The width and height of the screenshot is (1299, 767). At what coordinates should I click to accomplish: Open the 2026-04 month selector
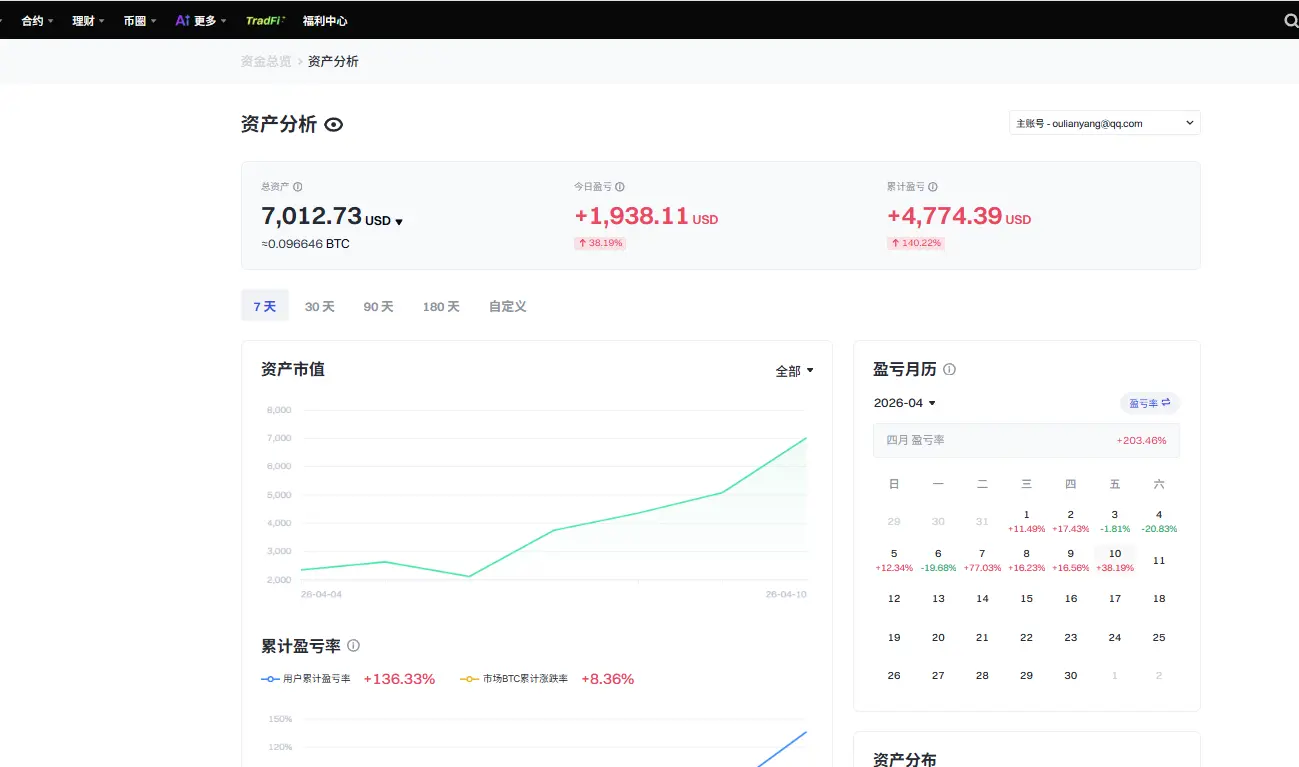[905, 403]
